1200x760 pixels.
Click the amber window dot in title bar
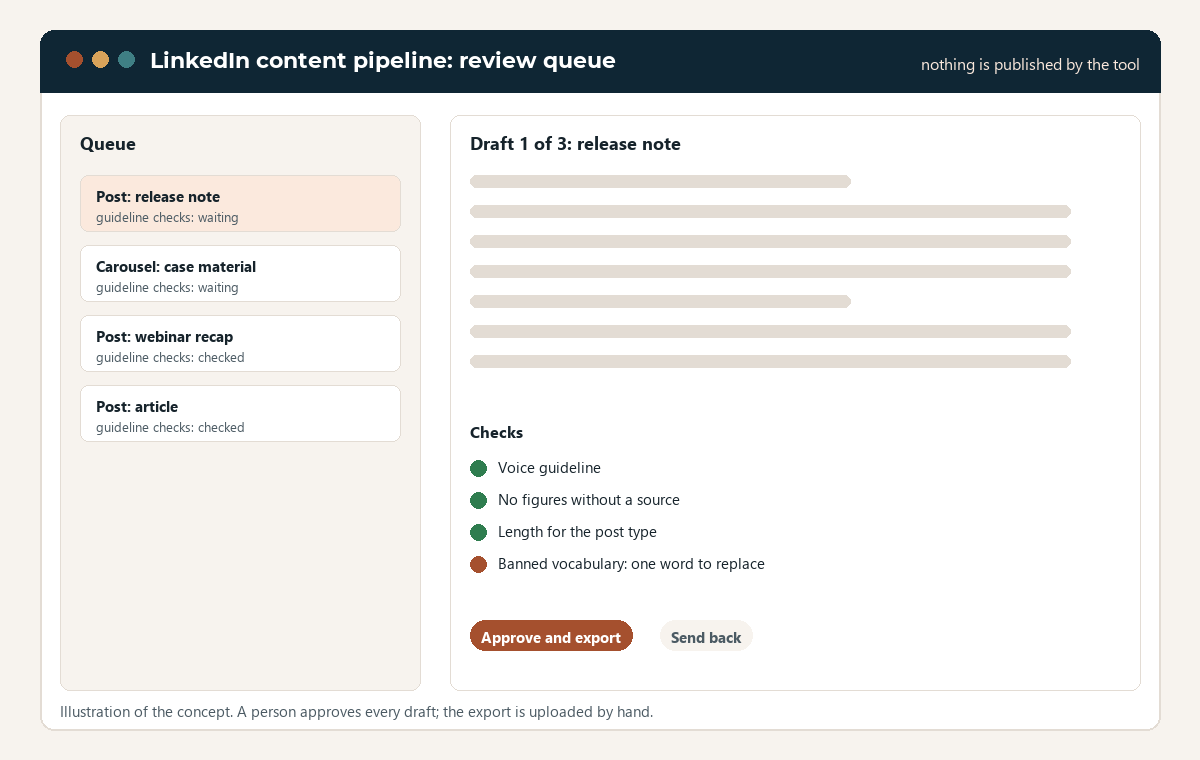(100, 60)
